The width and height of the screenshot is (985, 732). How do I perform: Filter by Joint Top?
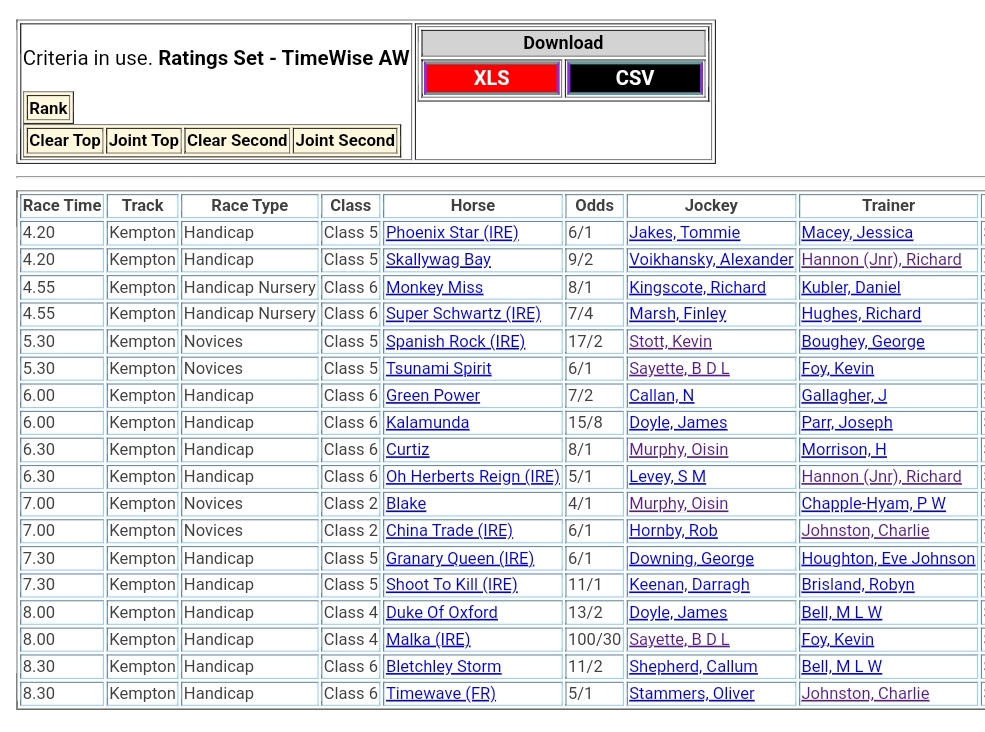[144, 141]
